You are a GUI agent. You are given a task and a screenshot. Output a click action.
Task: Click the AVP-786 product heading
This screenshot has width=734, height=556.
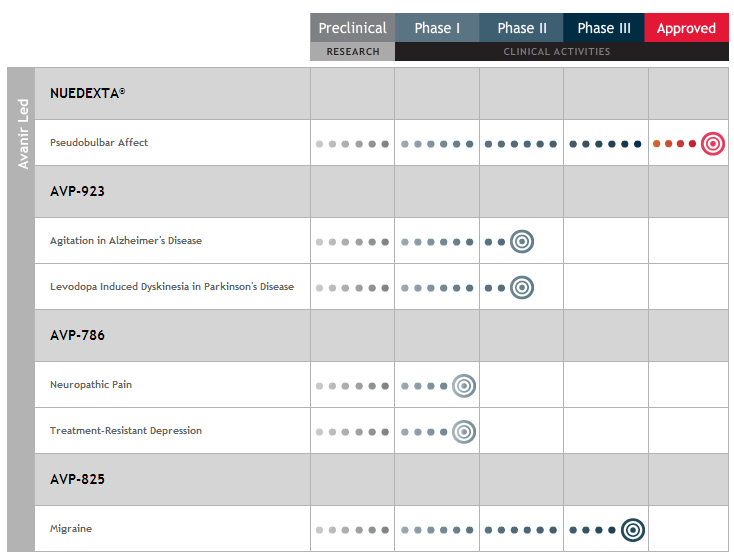(77, 335)
